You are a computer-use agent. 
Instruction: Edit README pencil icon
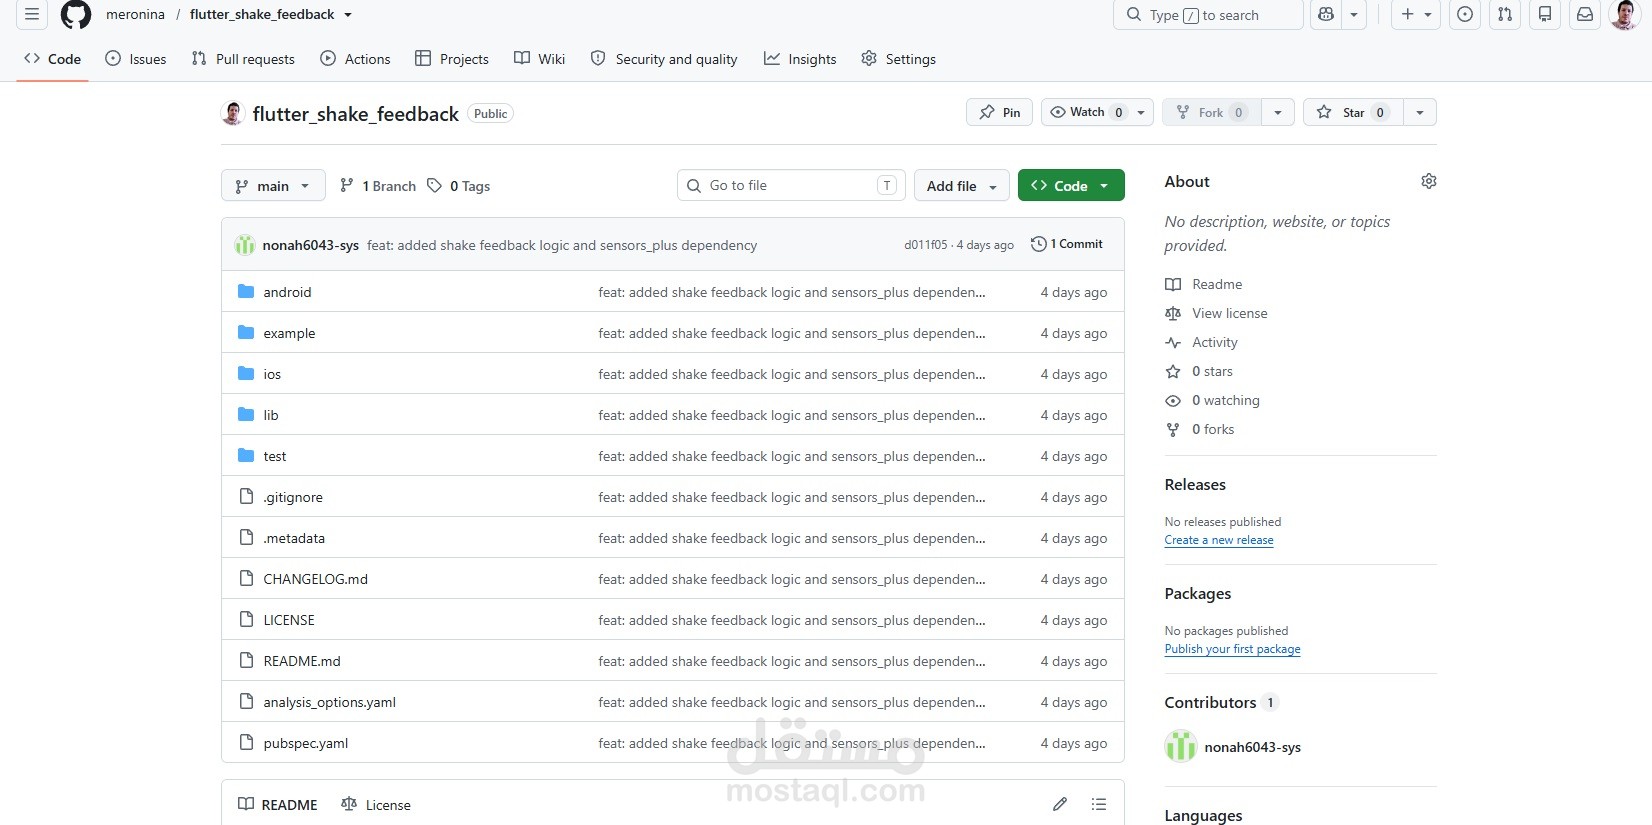pos(1060,804)
